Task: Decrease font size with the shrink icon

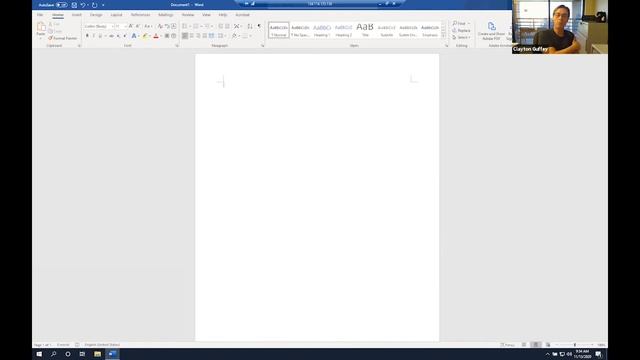Action: pos(138,26)
